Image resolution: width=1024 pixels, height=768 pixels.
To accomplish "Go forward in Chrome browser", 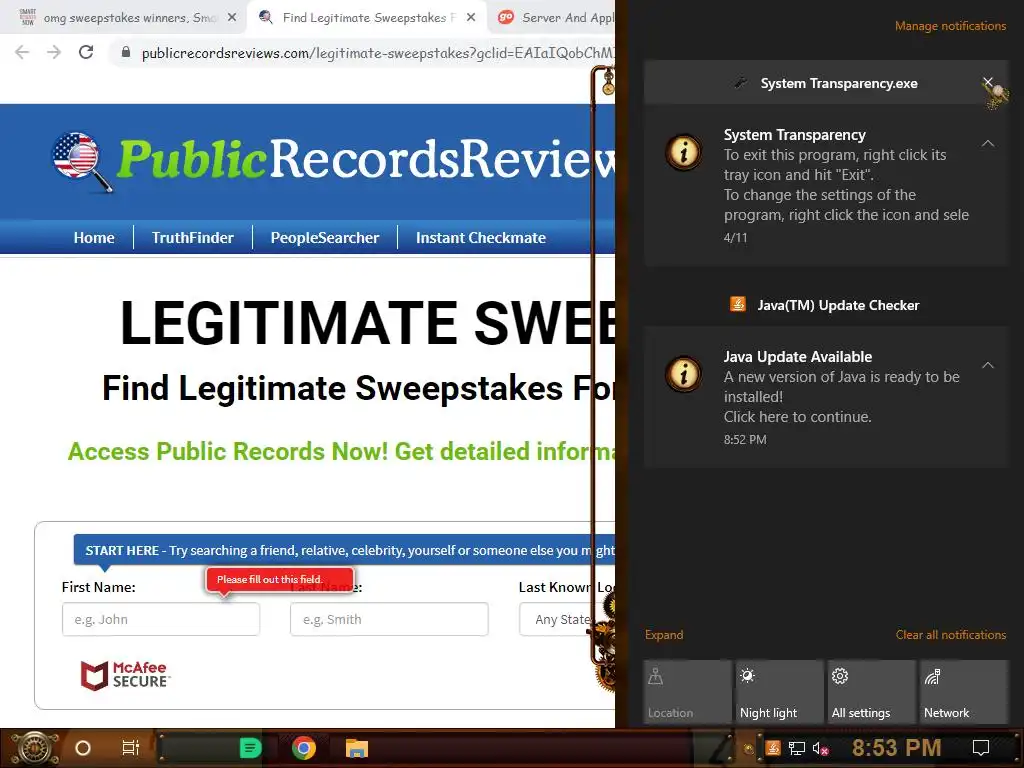I will [54, 52].
